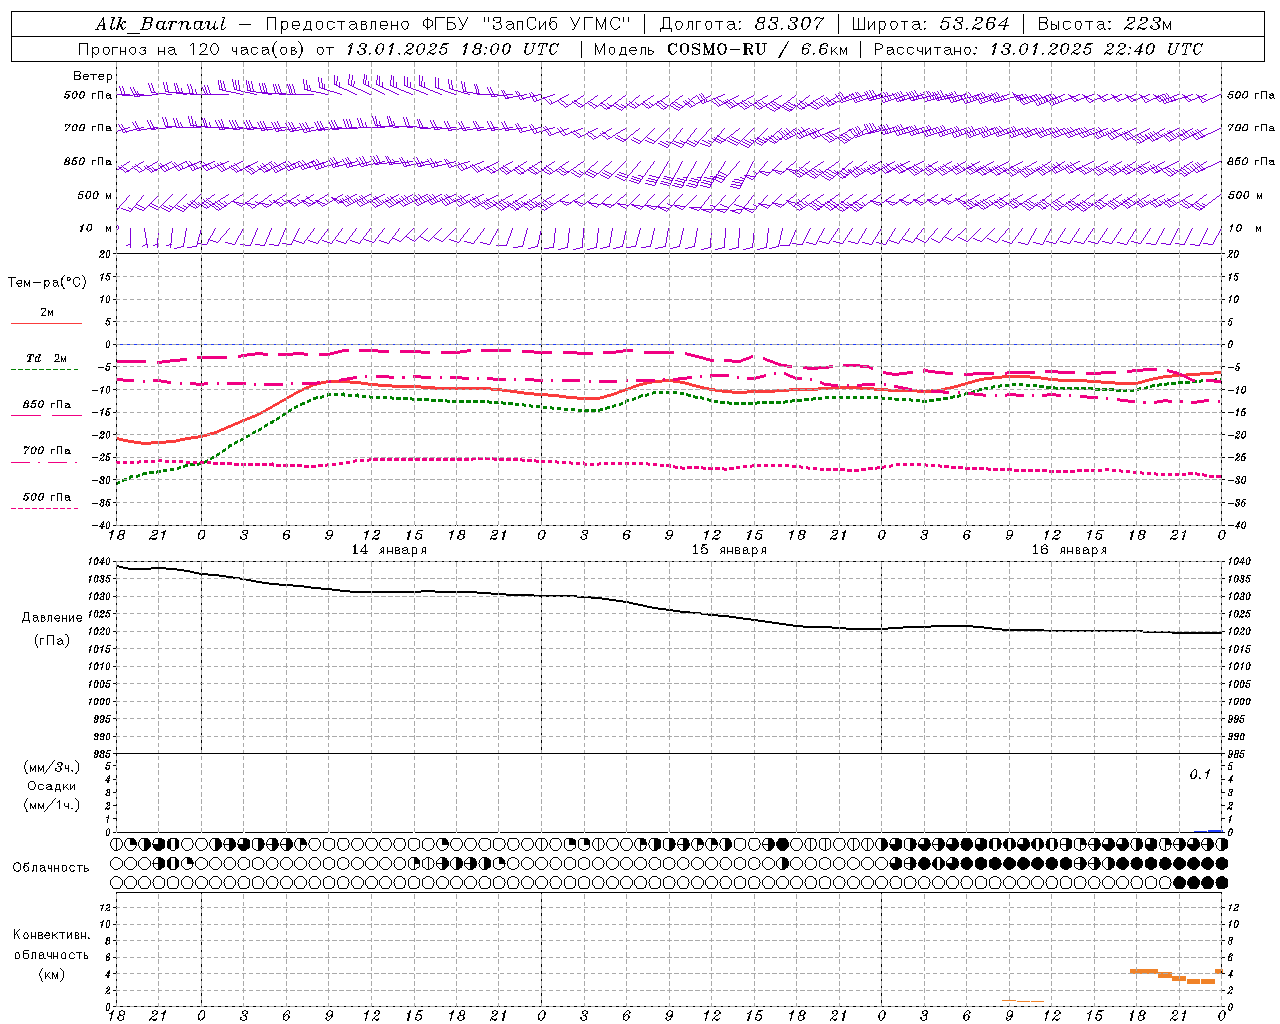Viewport: 1280px width, 1024px height.
Task: Click the '0.1' precipitation amount value
Action: tap(1200, 775)
